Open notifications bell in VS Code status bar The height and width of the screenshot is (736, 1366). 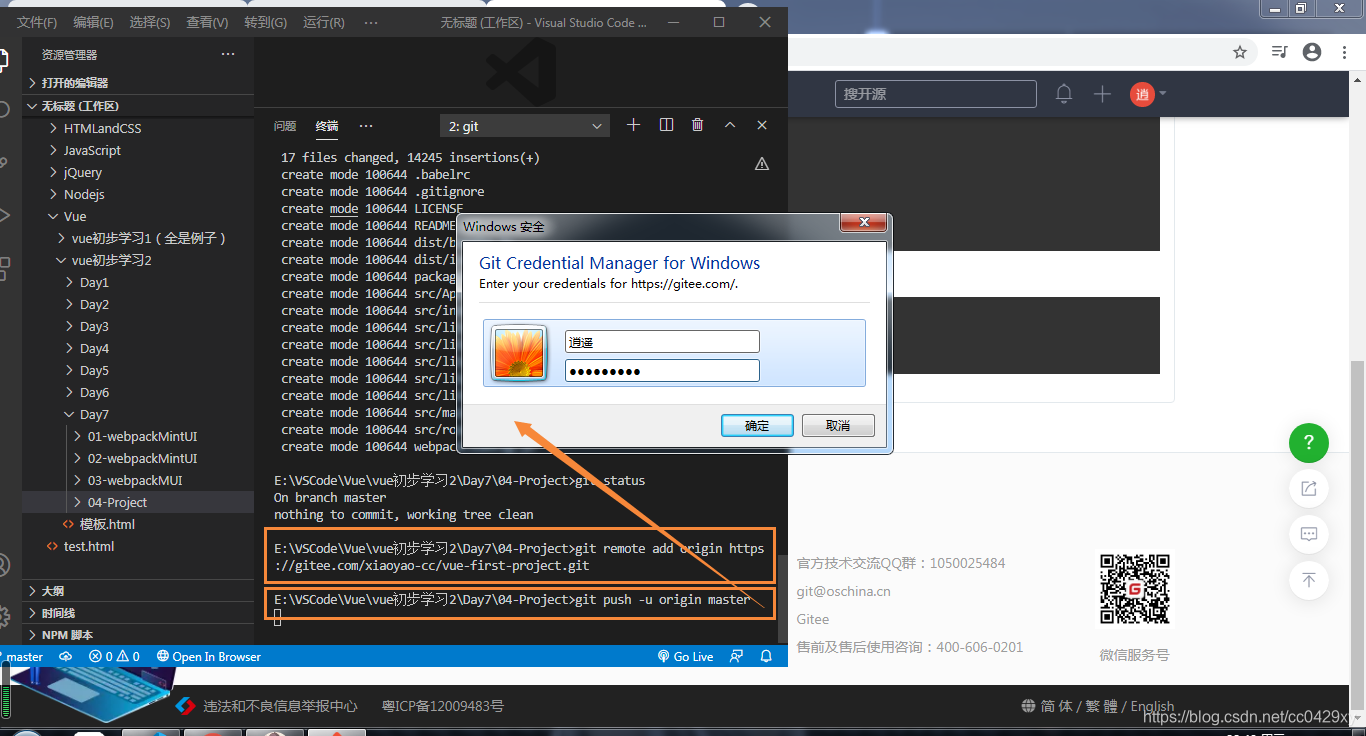(x=766, y=657)
